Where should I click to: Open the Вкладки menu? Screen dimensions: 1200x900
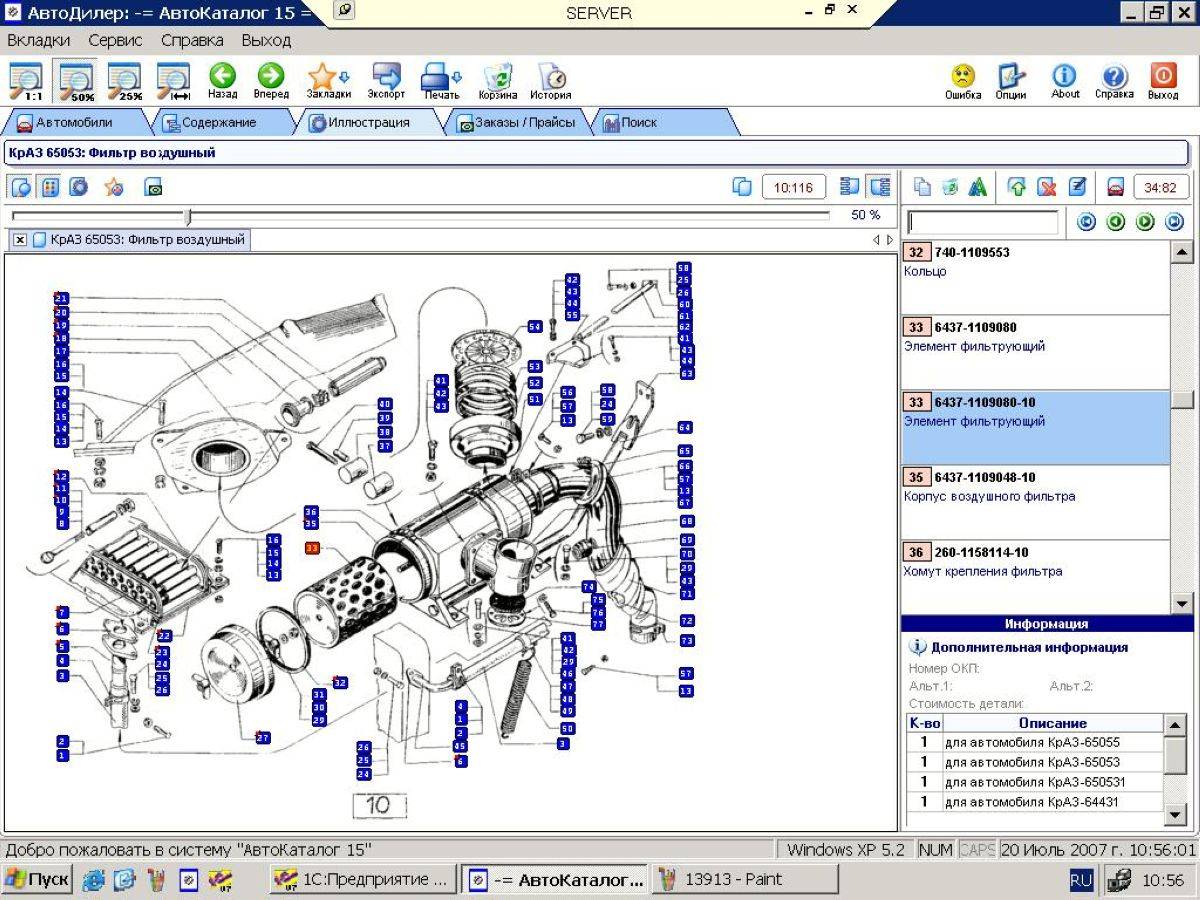pyautogui.click(x=38, y=41)
